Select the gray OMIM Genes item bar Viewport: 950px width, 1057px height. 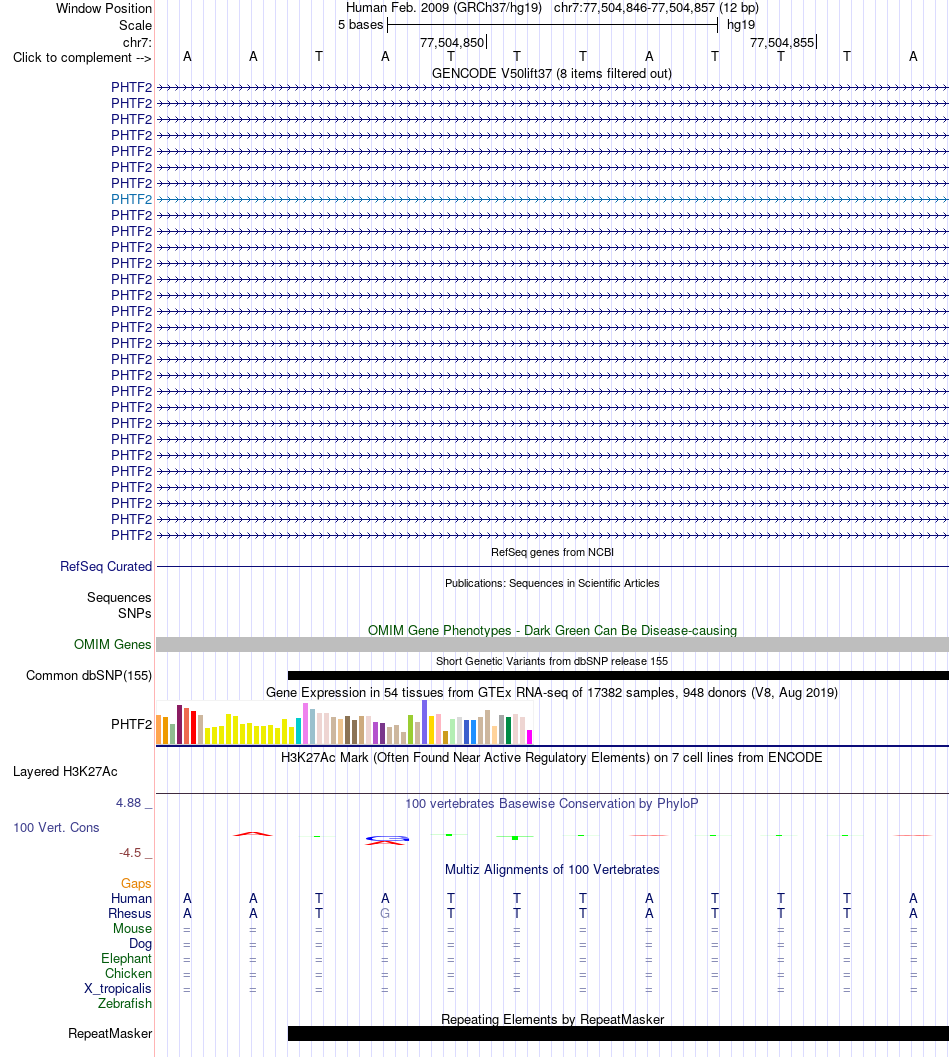(x=552, y=644)
